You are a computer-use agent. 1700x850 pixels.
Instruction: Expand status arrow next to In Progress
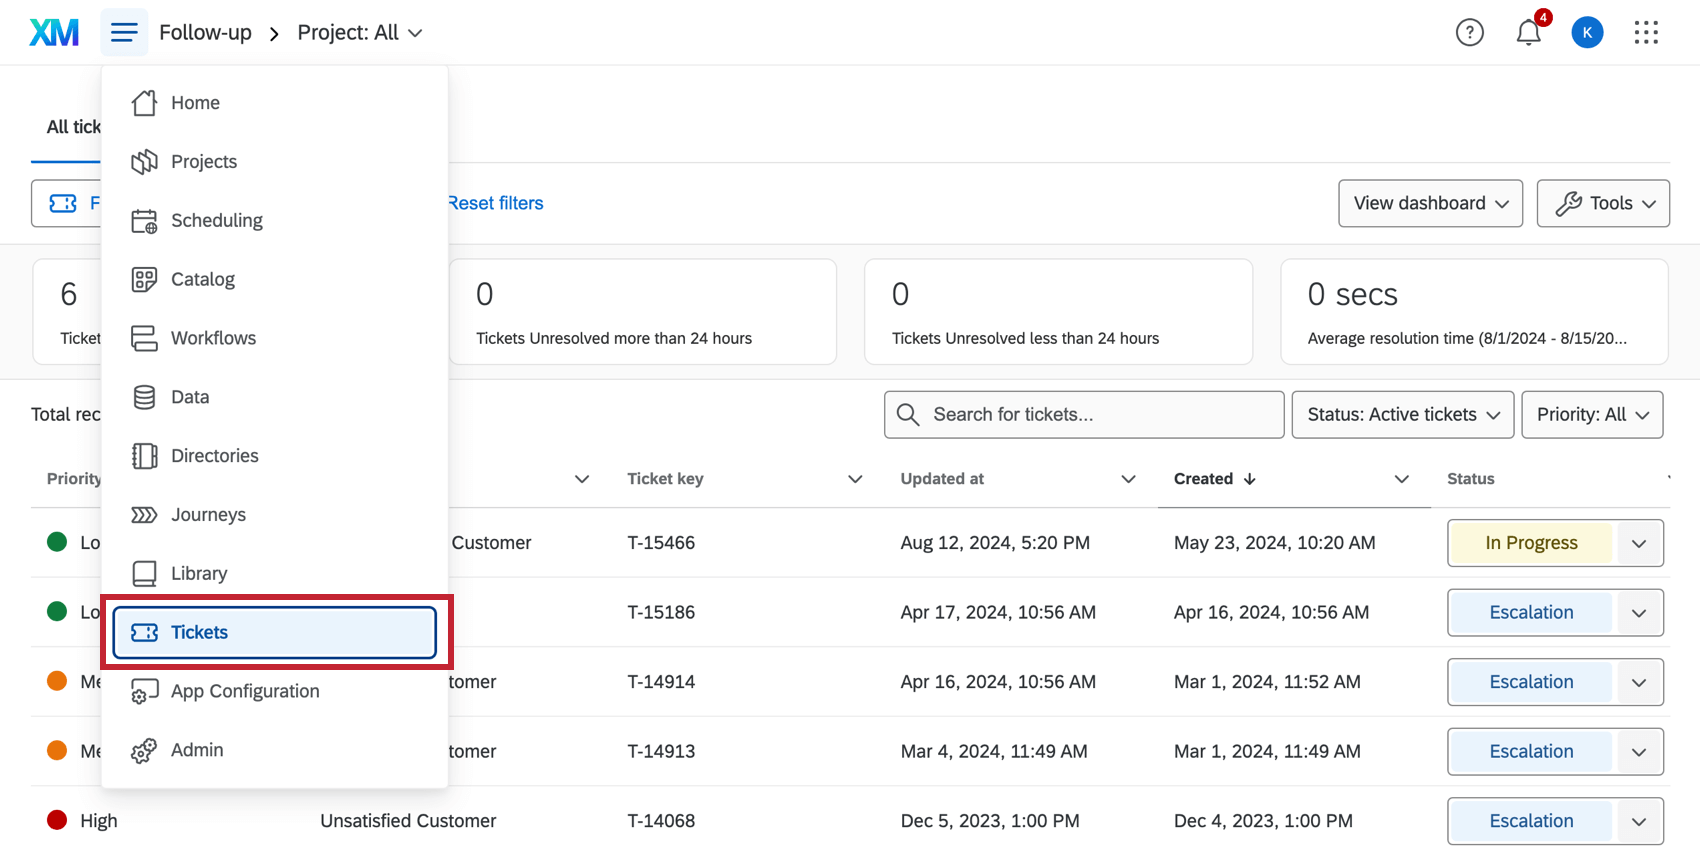click(x=1638, y=543)
